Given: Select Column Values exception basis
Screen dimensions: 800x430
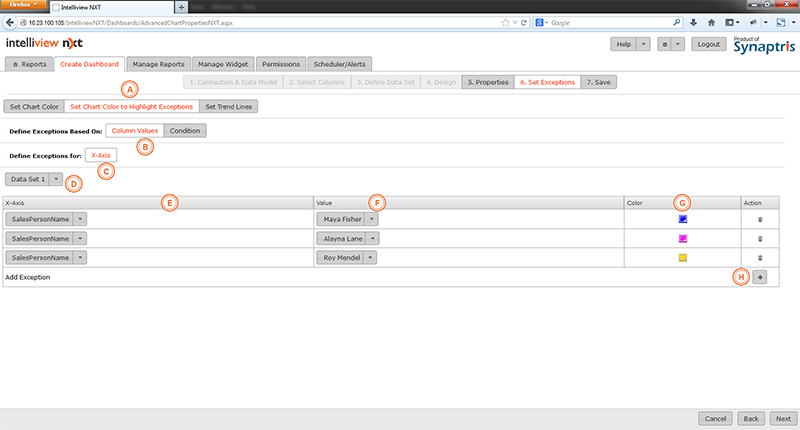Looking at the screenshot, I should point(134,130).
